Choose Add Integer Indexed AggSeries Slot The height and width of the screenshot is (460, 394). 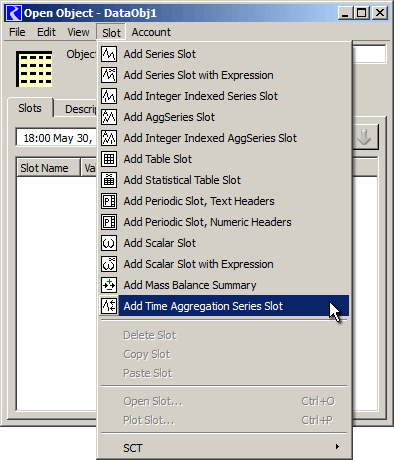pos(224,138)
